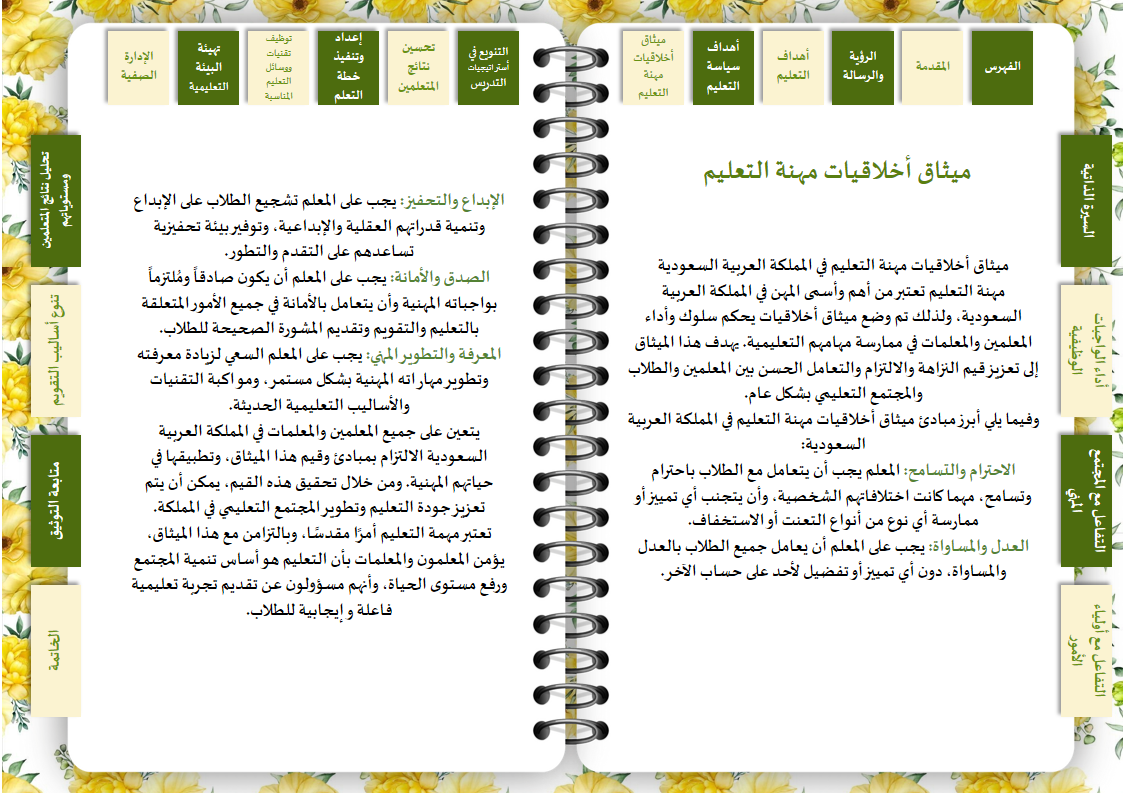
Task: Go to متابعة التوثيق side tab
Action: [56, 500]
